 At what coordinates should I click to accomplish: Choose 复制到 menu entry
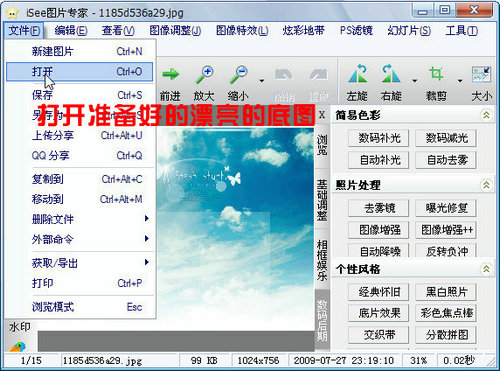(x=80, y=179)
